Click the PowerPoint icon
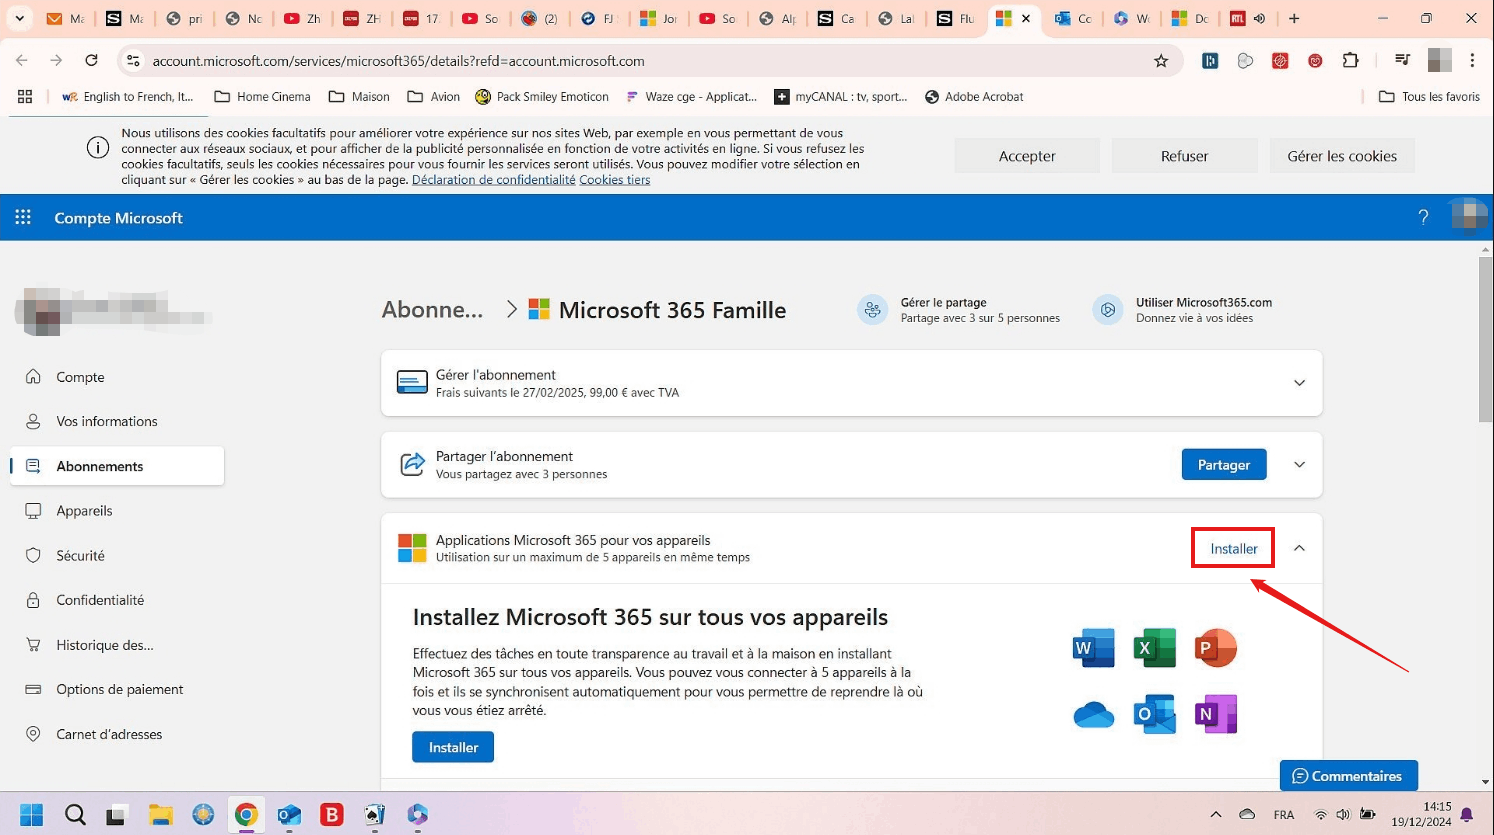The width and height of the screenshot is (1494, 835). (x=1215, y=647)
